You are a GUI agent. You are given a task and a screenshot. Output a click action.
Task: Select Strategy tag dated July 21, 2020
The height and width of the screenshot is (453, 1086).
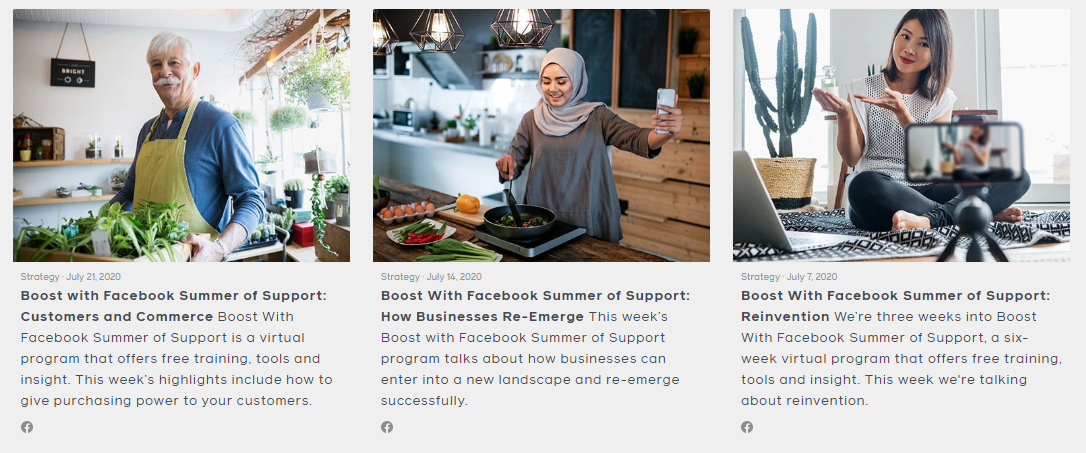click(40, 276)
